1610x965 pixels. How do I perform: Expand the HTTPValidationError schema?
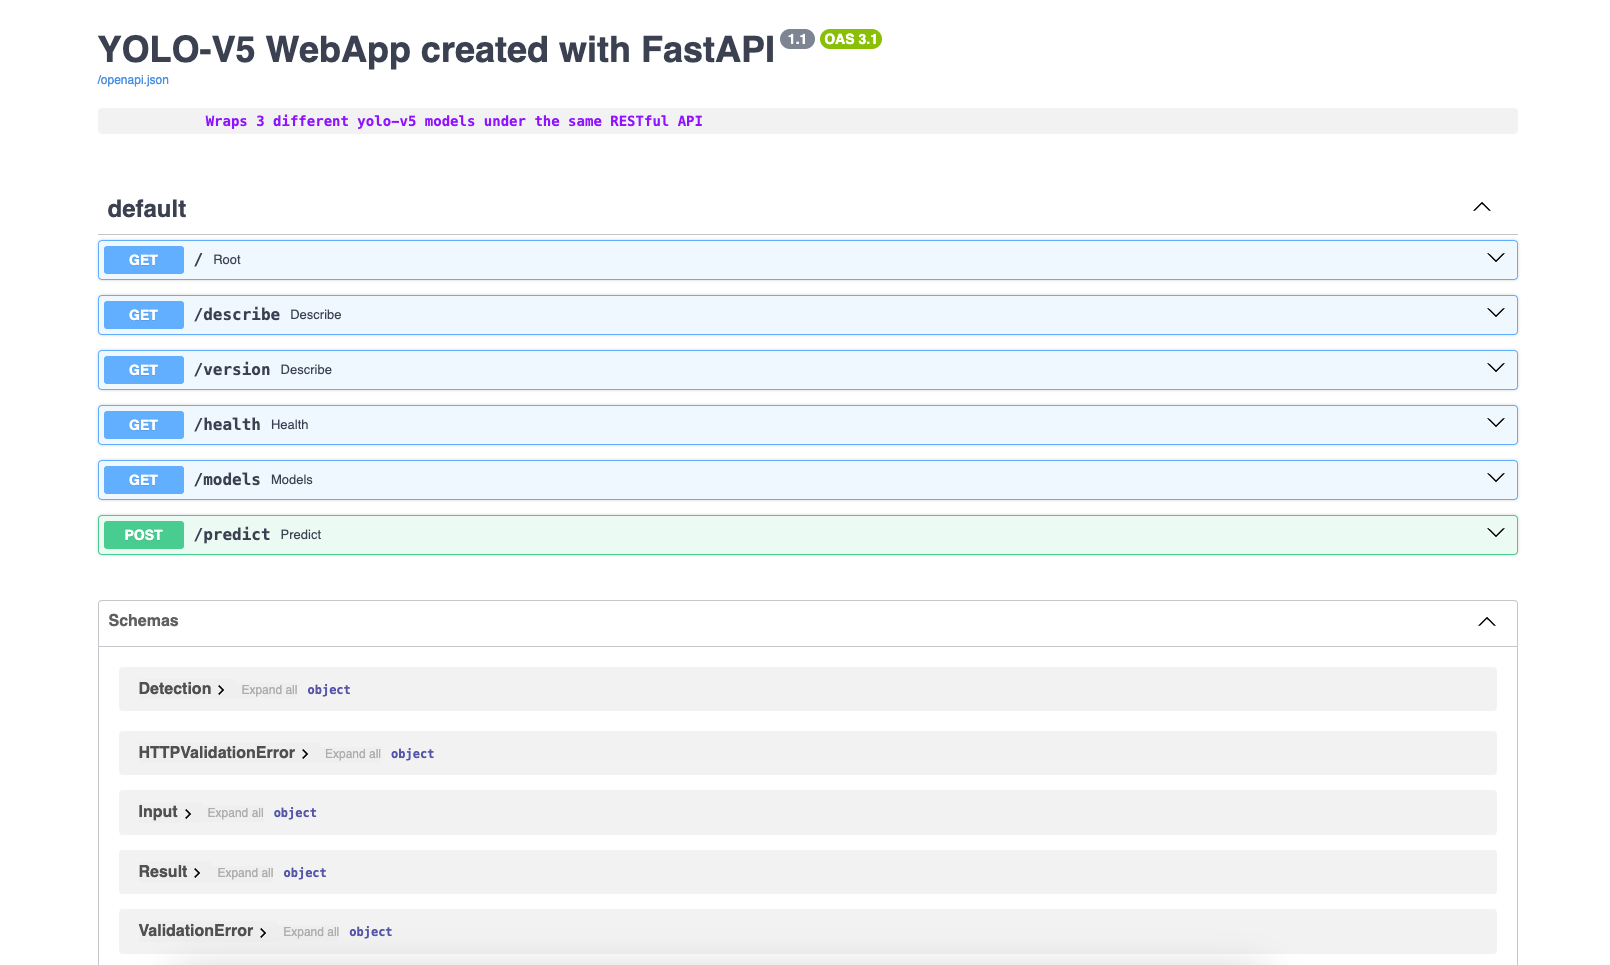[307, 753]
